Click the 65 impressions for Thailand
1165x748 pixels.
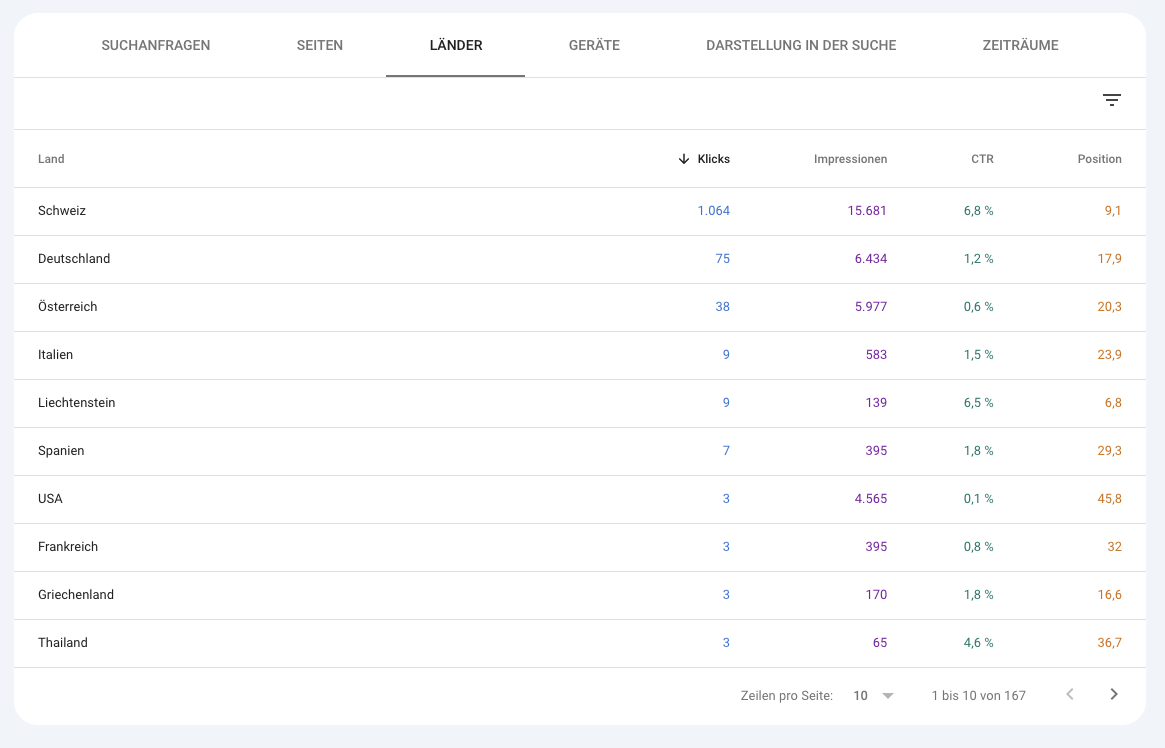(880, 643)
